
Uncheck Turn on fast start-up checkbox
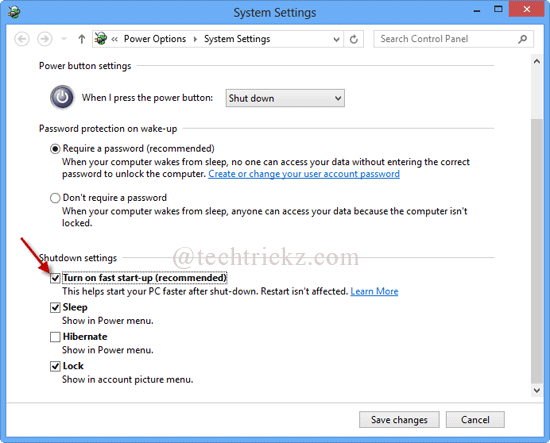(x=55, y=278)
